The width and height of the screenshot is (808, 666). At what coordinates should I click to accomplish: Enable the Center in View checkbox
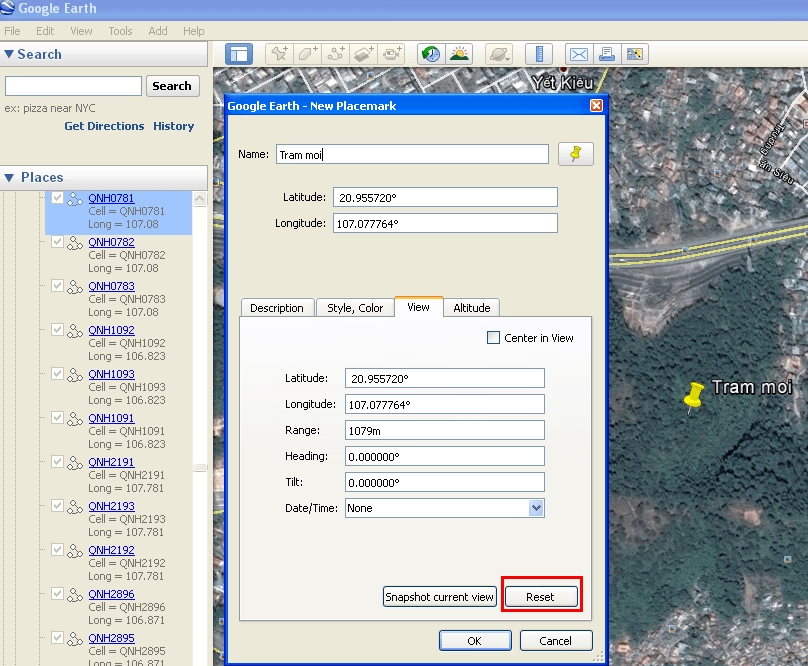(493, 338)
